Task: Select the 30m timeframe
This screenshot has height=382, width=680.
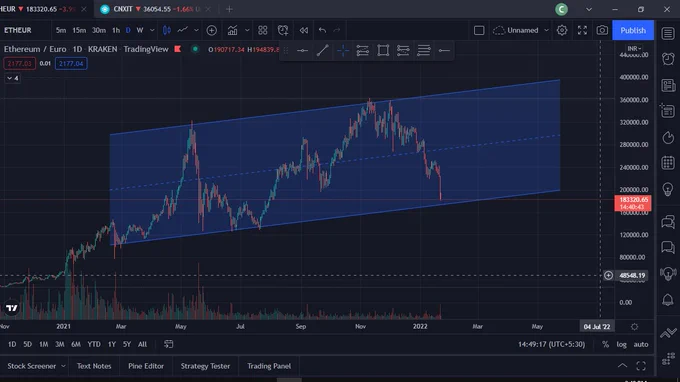Action: (99, 30)
